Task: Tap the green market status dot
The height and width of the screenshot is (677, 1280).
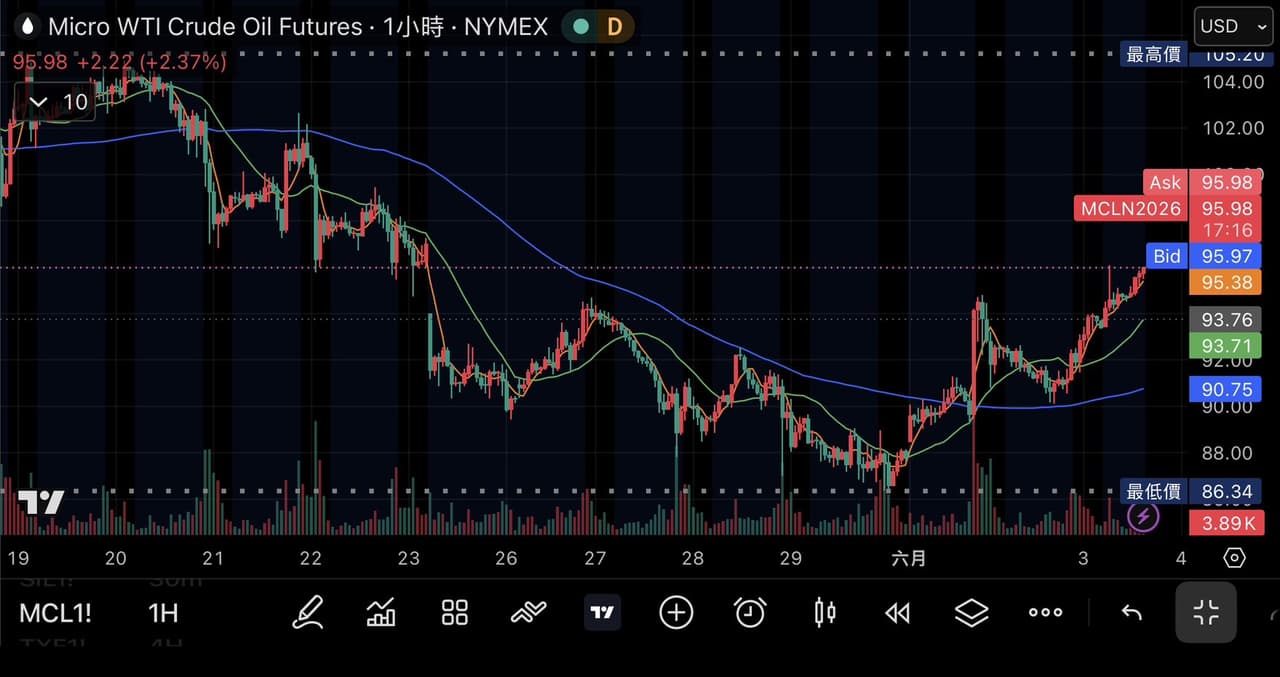Action: pos(580,27)
